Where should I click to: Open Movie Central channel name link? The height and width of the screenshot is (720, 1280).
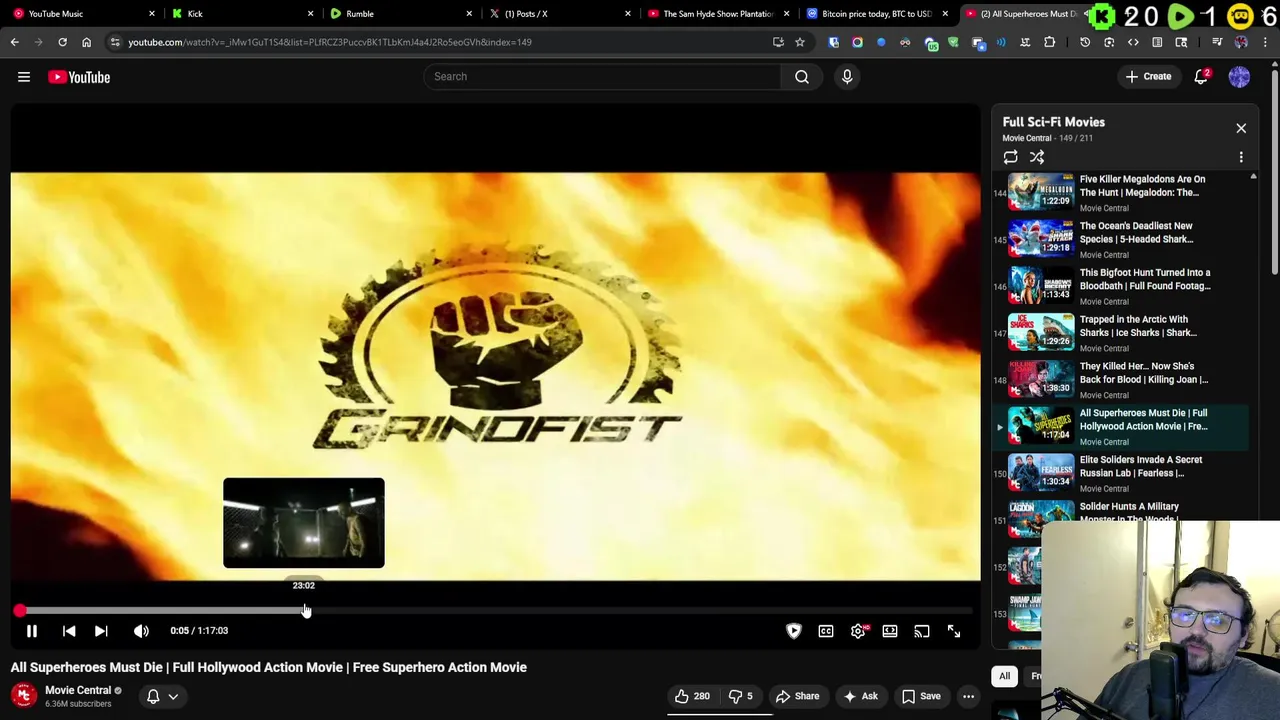(x=78, y=690)
